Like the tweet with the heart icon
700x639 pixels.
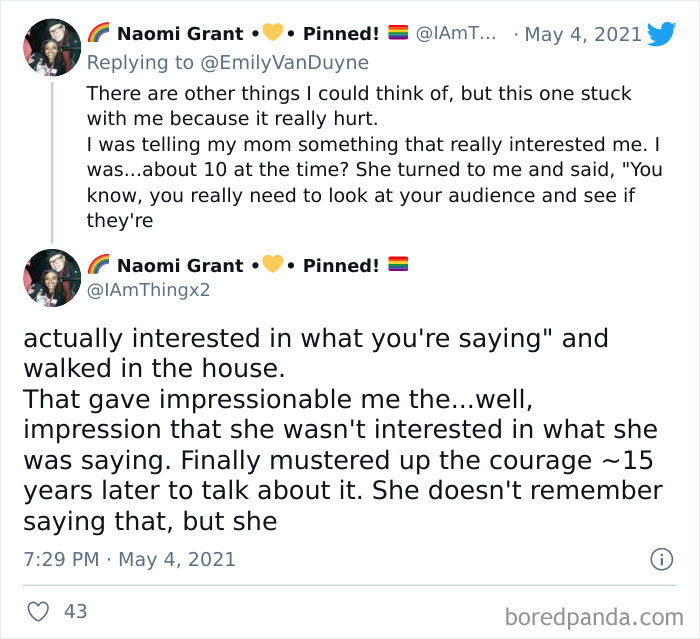click(37, 610)
